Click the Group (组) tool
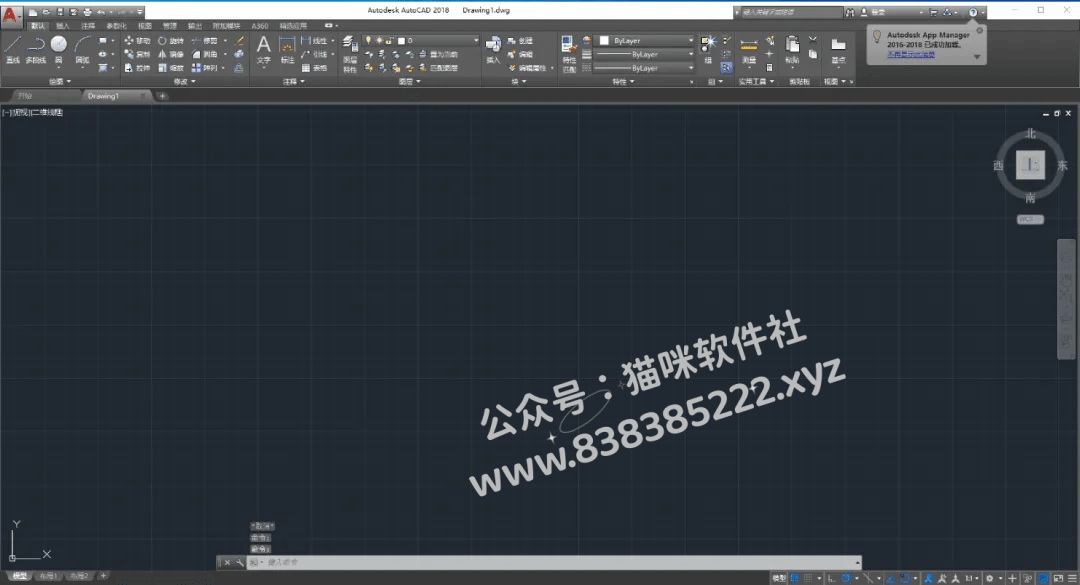This screenshot has width=1080, height=585. [x=708, y=49]
